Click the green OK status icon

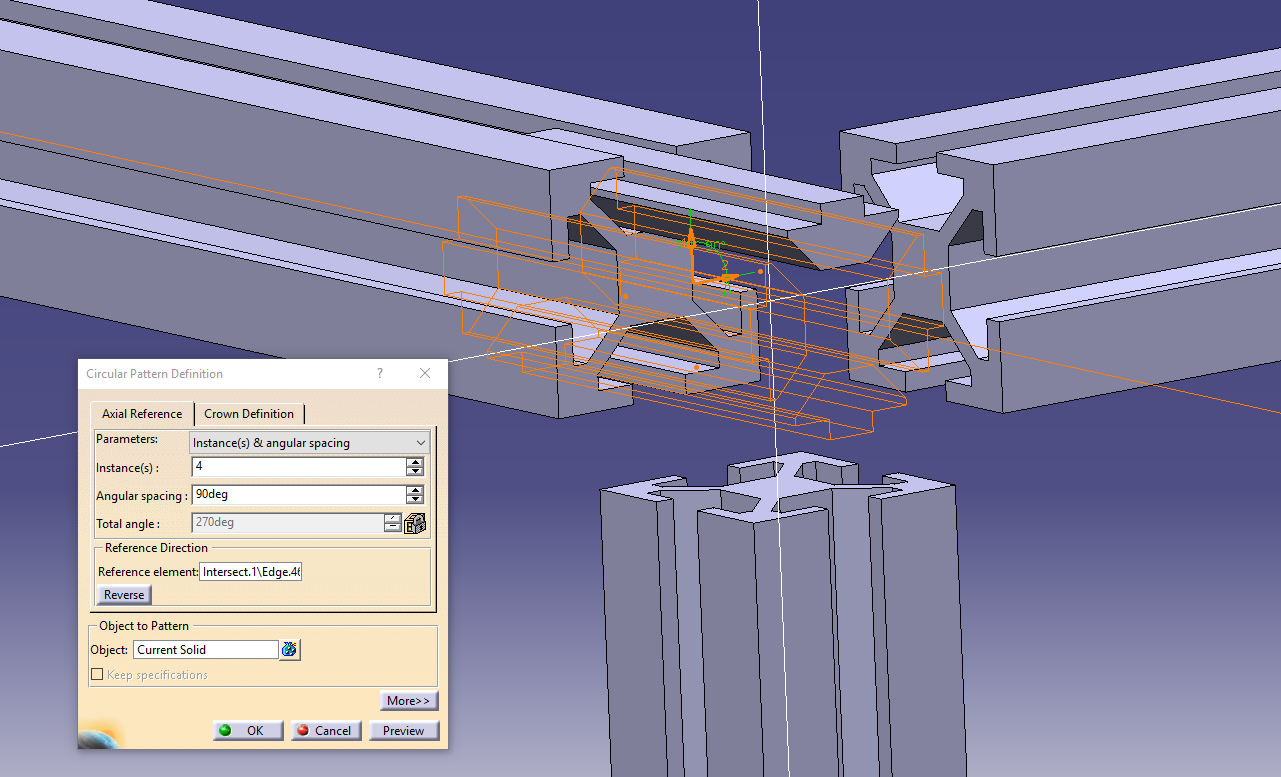(225, 730)
